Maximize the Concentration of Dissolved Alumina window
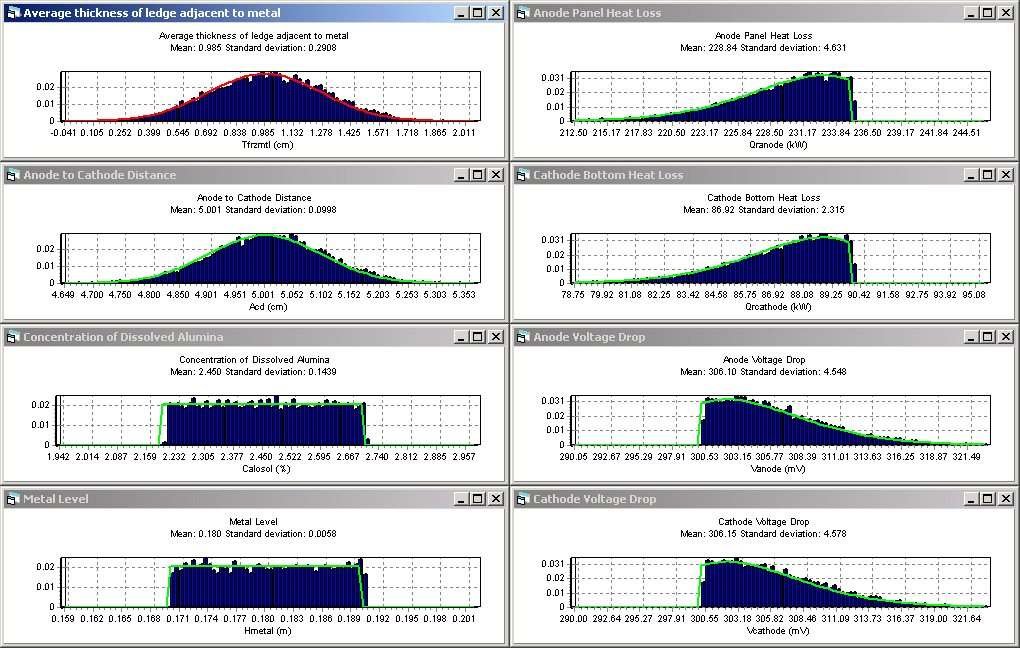Viewport: 1020px width, 648px height. pos(478,337)
